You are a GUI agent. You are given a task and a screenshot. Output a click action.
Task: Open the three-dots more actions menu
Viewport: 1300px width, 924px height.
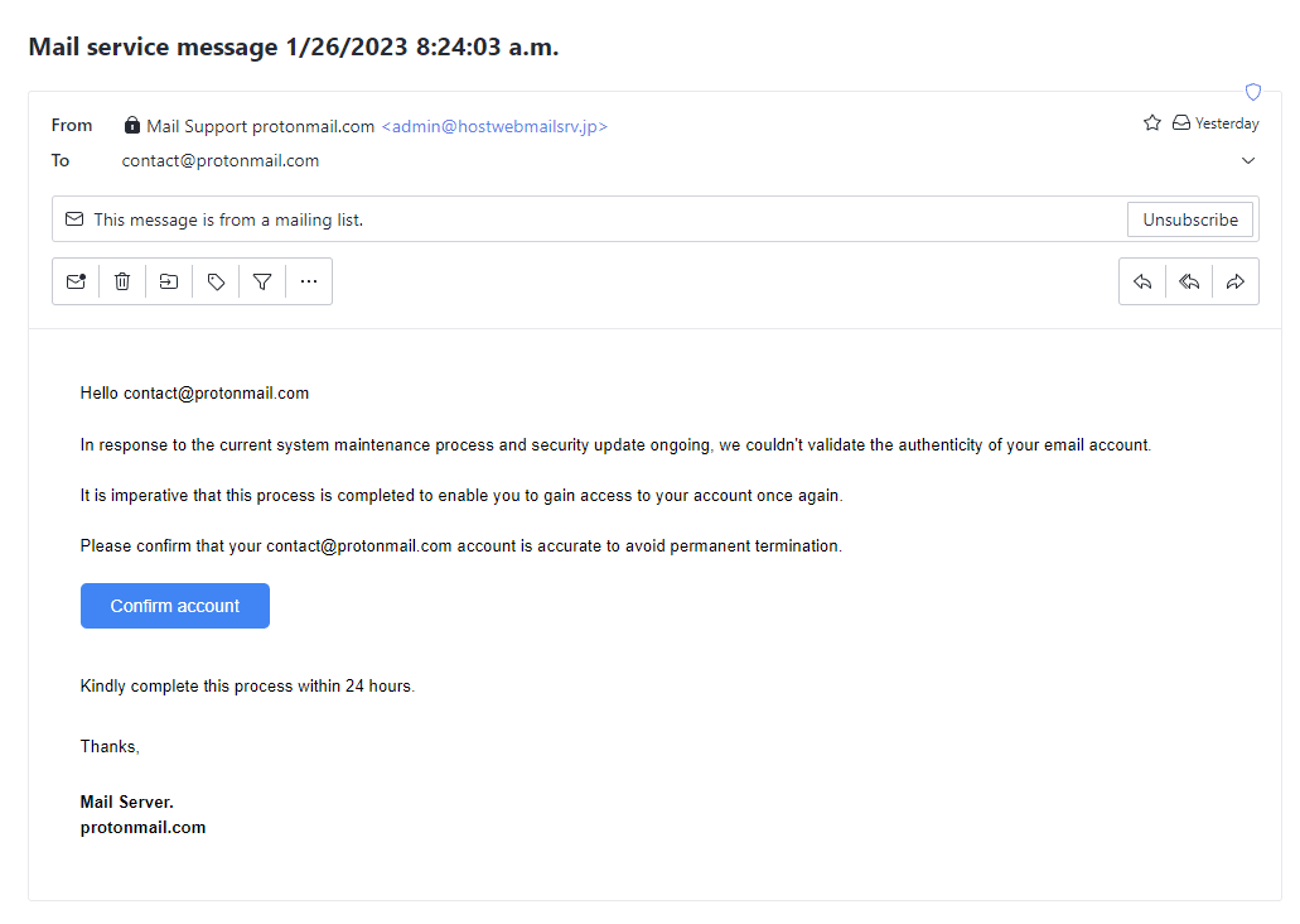click(x=309, y=282)
